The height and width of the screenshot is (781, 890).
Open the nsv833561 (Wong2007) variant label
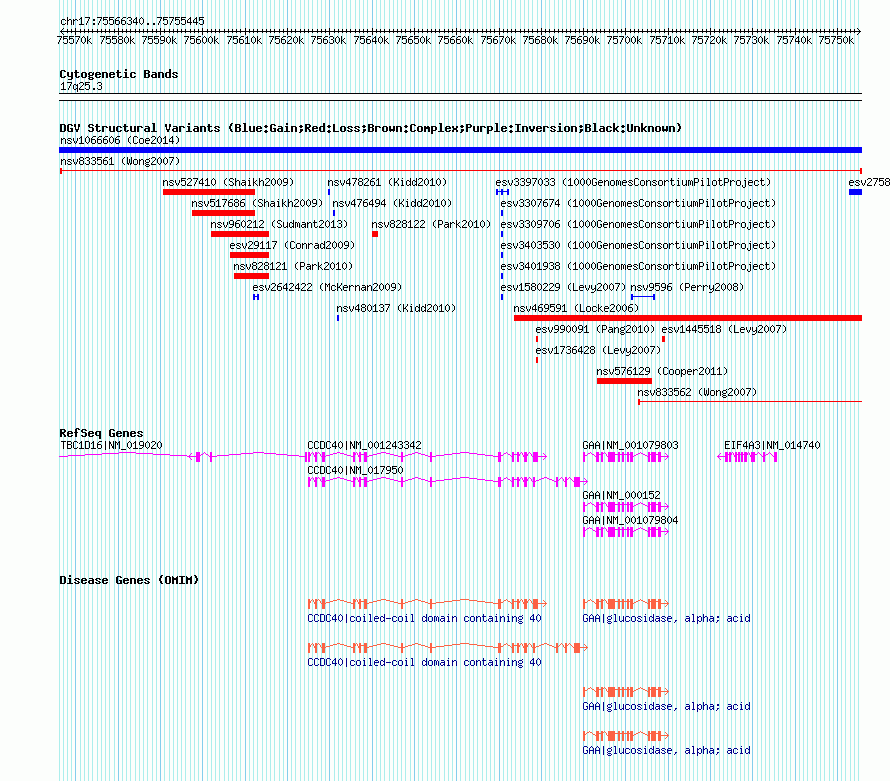pos(120,161)
